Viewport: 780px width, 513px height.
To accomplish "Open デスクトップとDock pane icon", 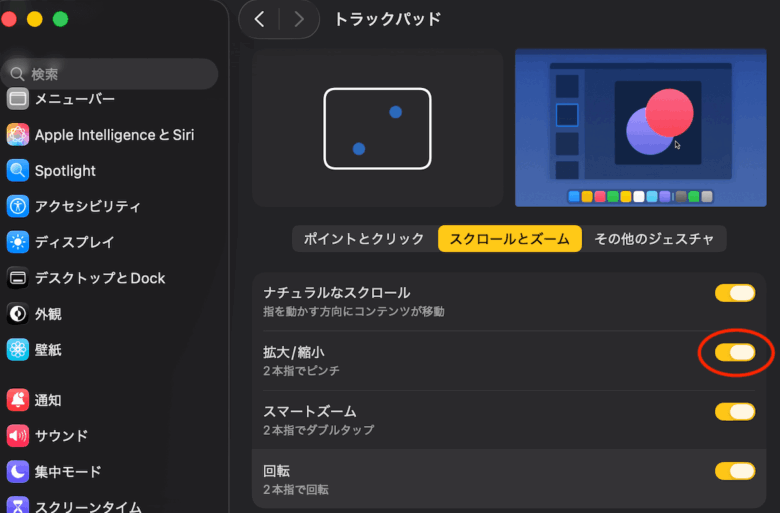I will 18,278.
